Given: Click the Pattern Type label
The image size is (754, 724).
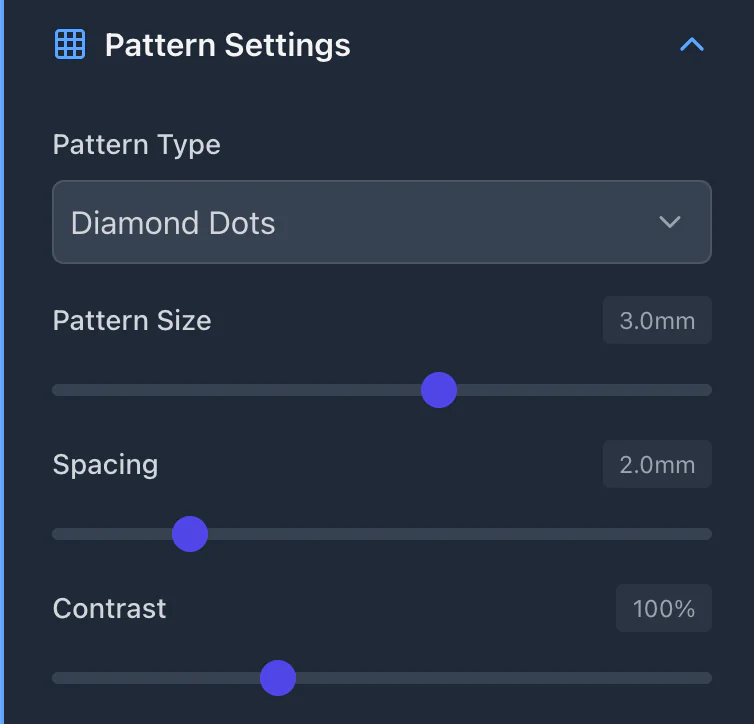Looking at the screenshot, I should pyautogui.click(x=136, y=145).
